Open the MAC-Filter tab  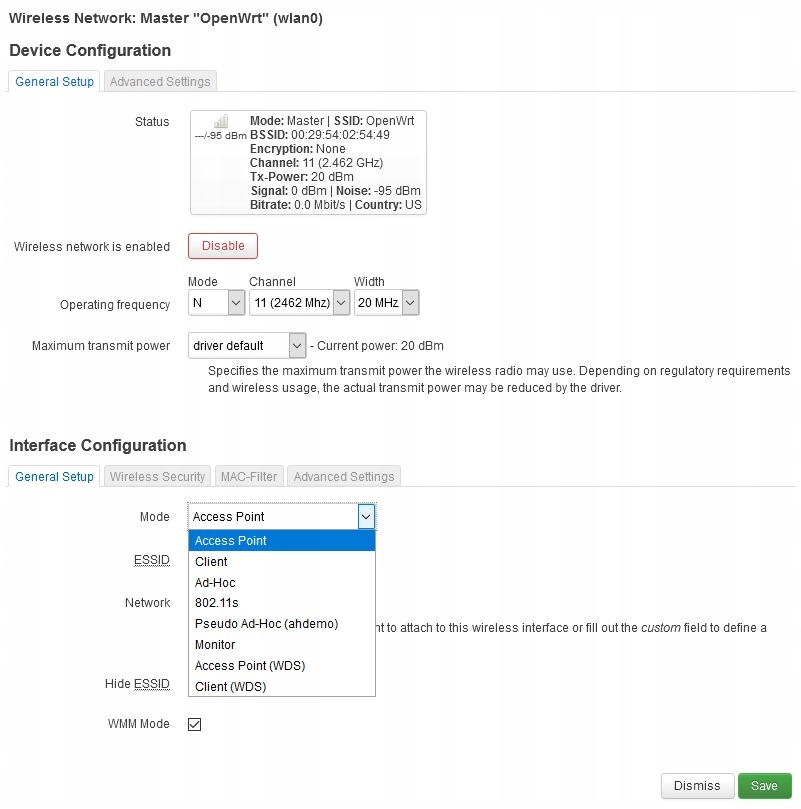pyautogui.click(x=250, y=477)
